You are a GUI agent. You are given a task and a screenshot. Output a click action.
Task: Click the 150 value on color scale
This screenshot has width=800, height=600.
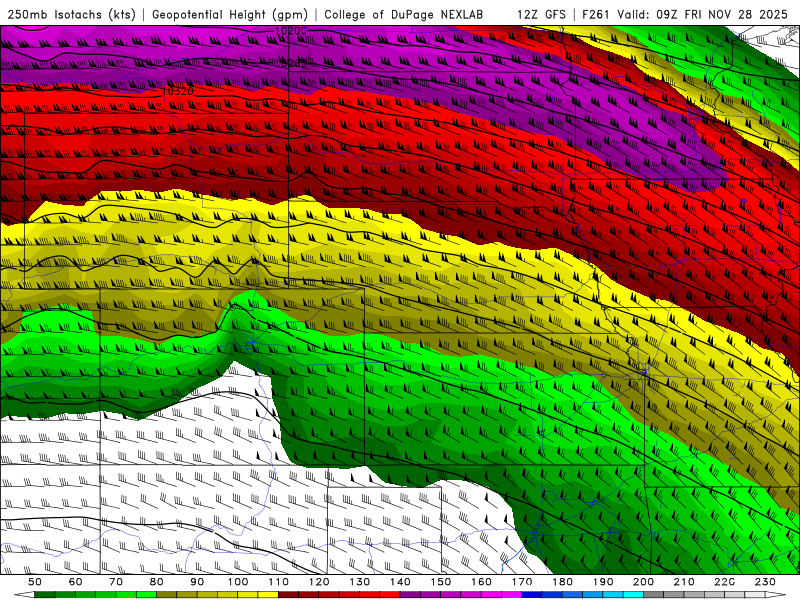[x=441, y=582]
